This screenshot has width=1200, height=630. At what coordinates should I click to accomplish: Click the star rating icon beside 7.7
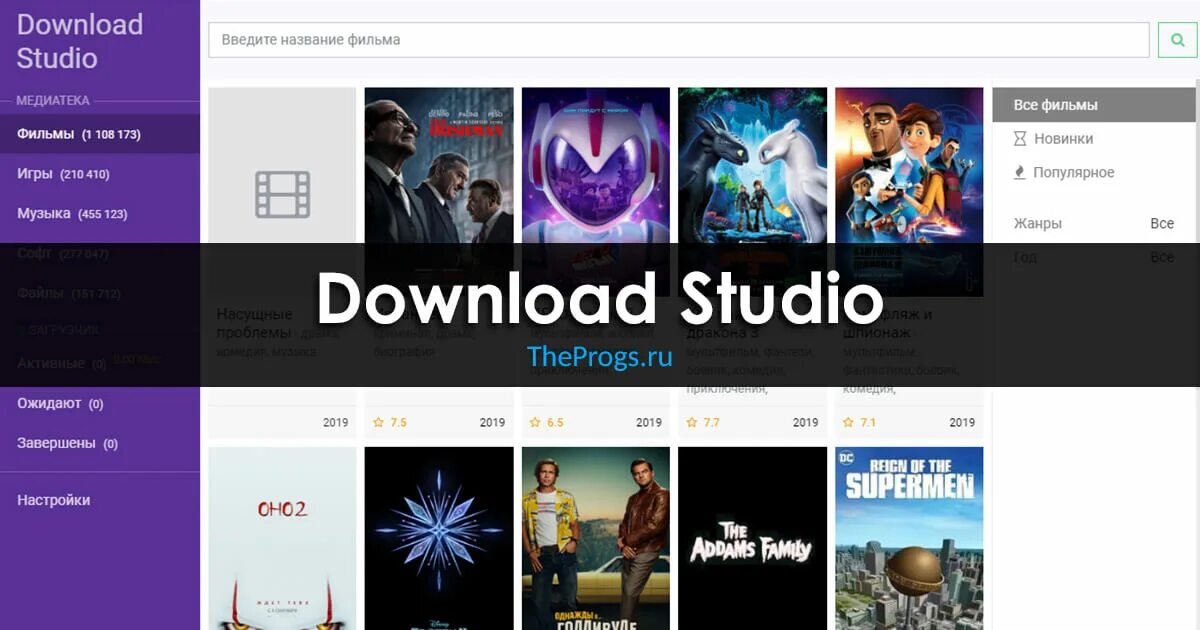tap(692, 423)
